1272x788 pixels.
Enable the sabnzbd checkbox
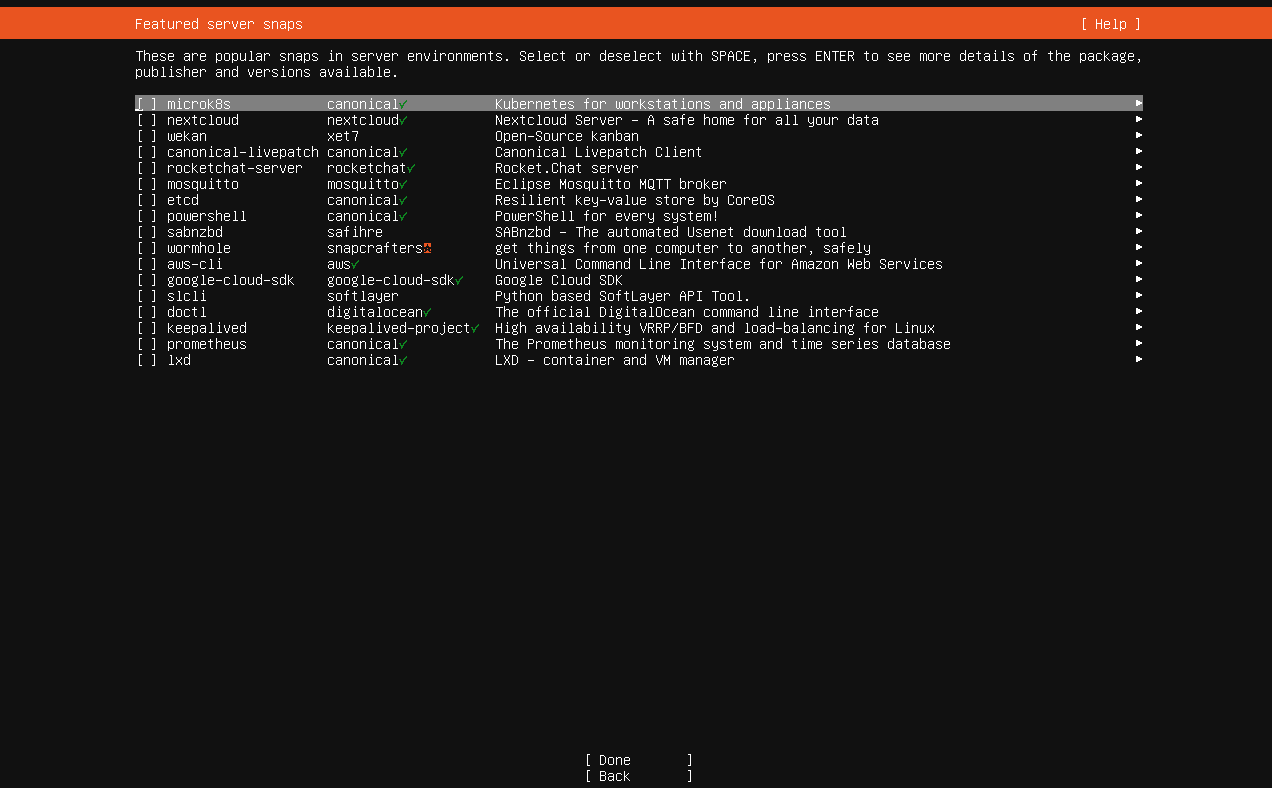click(x=147, y=232)
